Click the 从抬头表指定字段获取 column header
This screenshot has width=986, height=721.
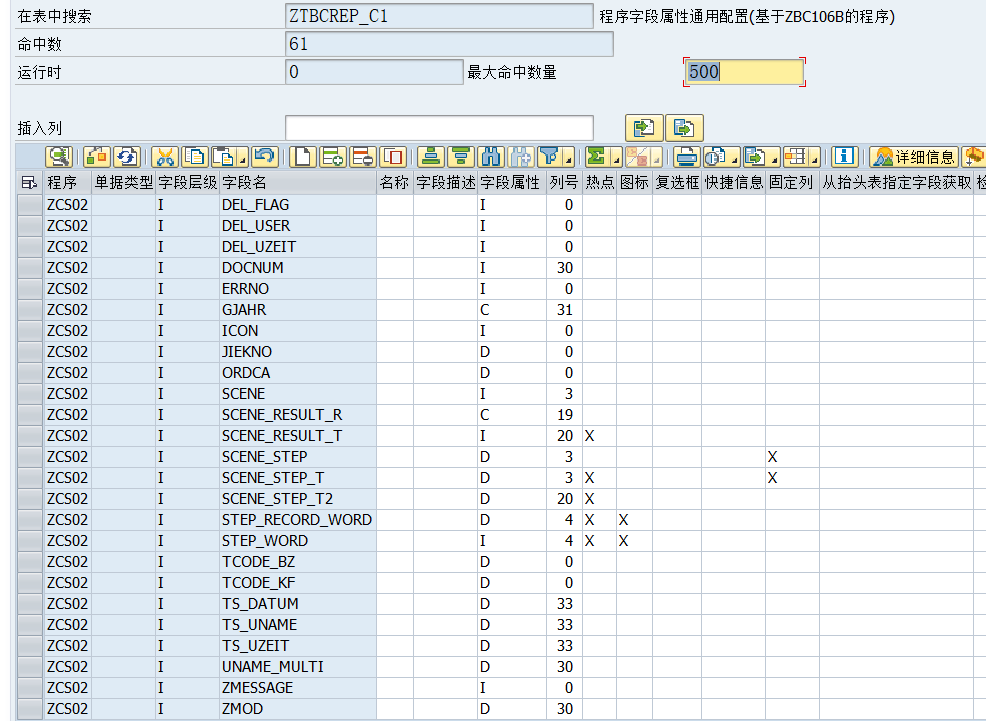coord(897,182)
